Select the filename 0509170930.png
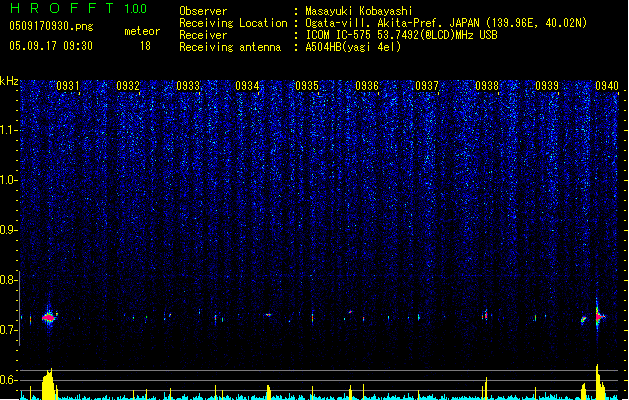The height and width of the screenshot is (400, 629). 51,27
